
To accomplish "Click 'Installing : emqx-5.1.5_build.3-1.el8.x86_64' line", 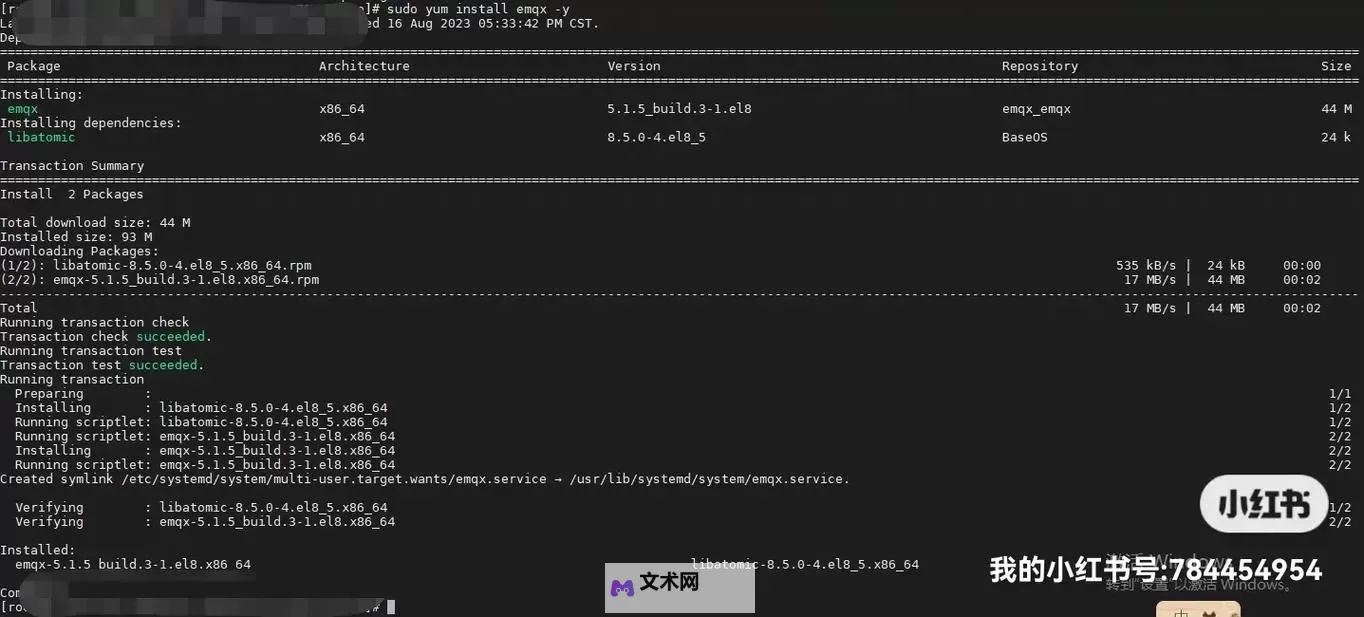I will coord(205,451).
